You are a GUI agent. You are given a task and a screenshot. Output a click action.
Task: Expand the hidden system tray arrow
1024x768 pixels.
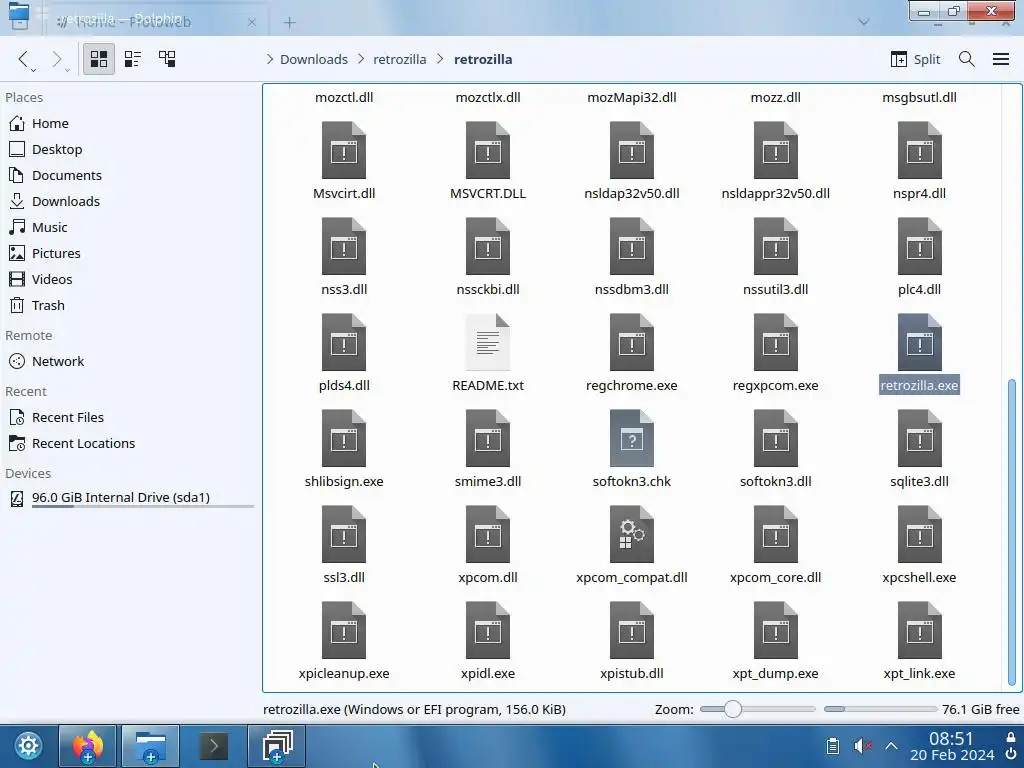tap(891, 746)
